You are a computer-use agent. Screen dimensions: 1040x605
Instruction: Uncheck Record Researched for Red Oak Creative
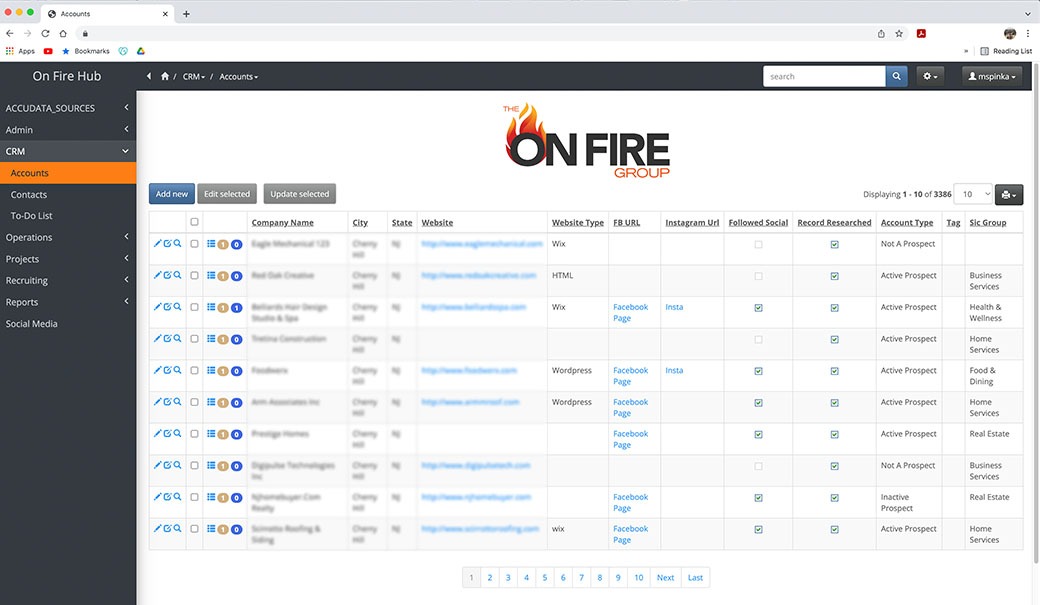[x=834, y=276]
